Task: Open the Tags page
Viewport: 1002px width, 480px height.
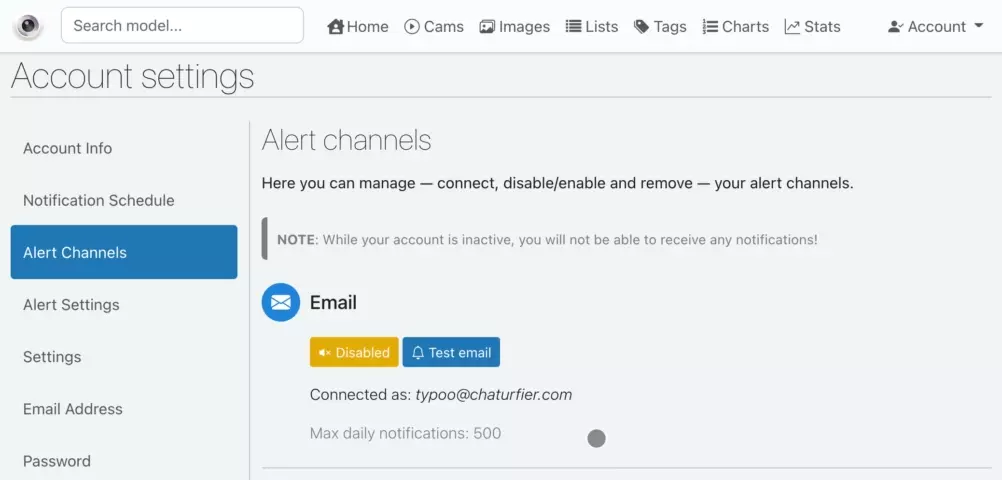Action: point(660,26)
